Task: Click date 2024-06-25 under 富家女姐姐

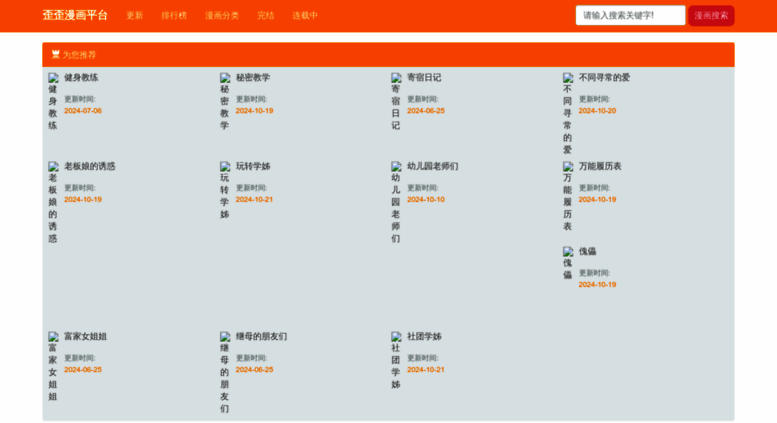Action: click(x=83, y=370)
